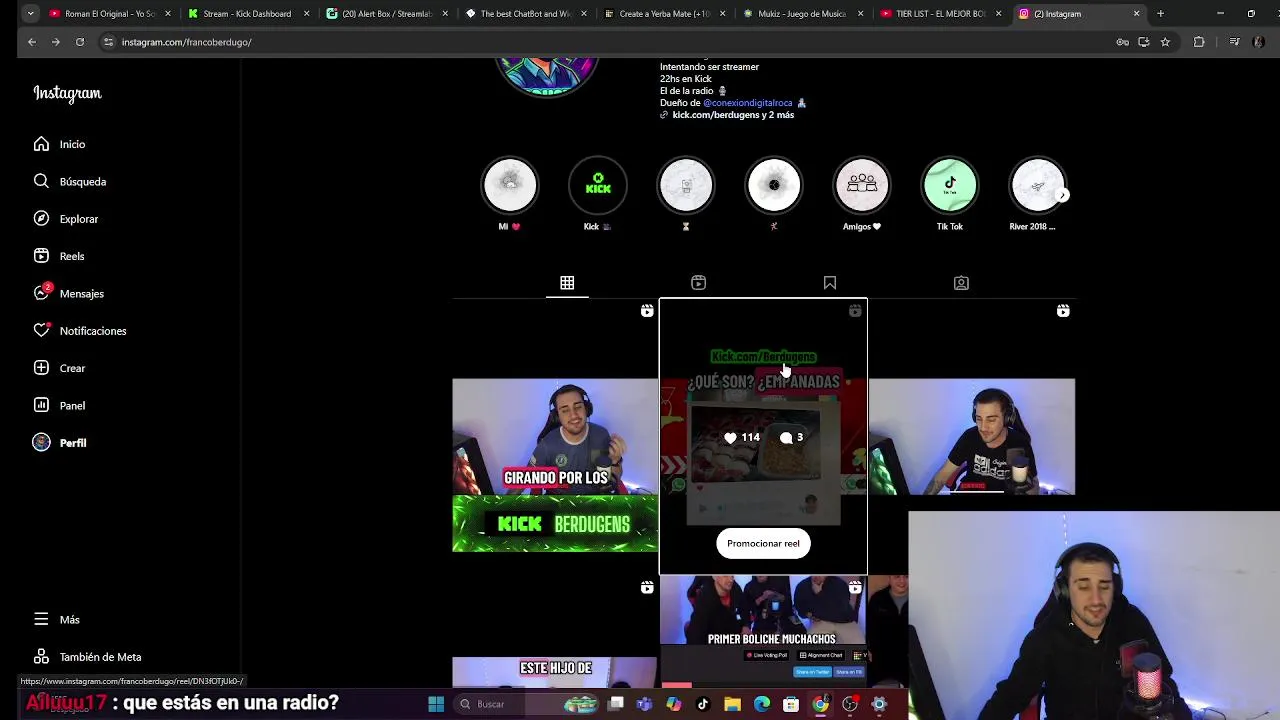Click the Instagram logo
Screen dimensions: 1280x720
tap(67, 93)
